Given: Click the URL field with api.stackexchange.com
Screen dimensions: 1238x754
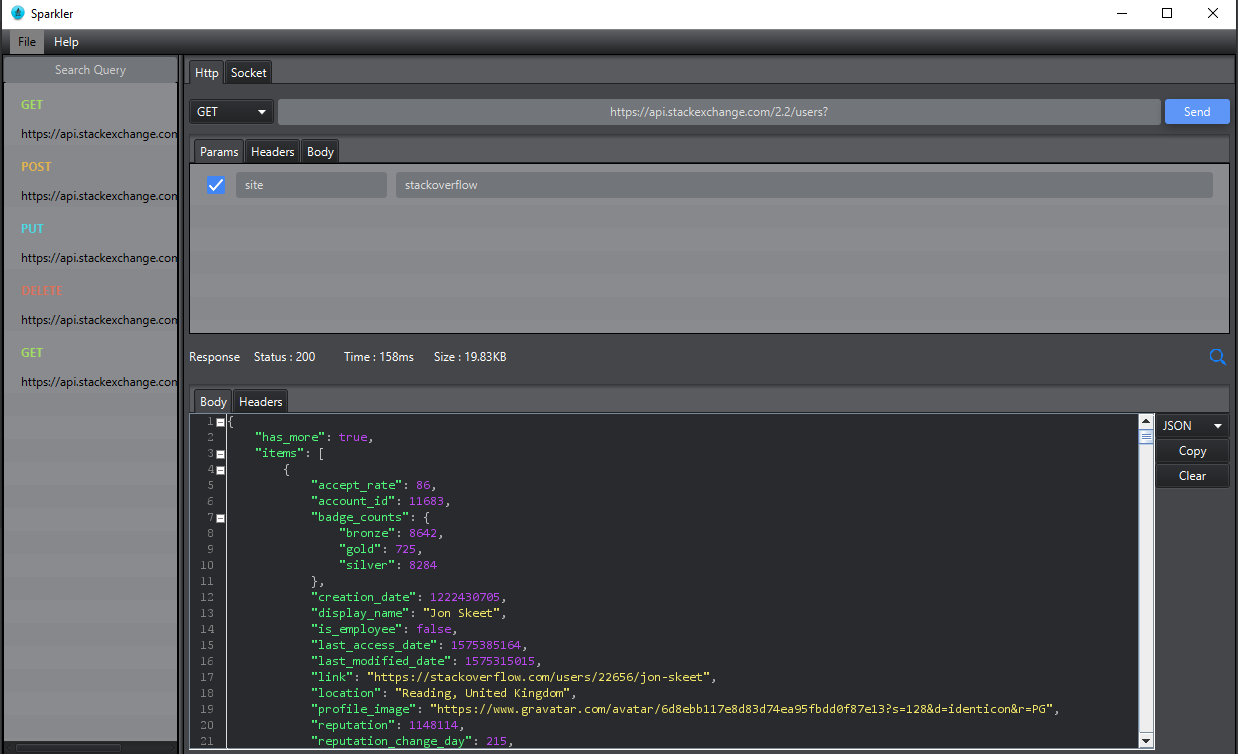Looking at the screenshot, I should [x=719, y=112].
